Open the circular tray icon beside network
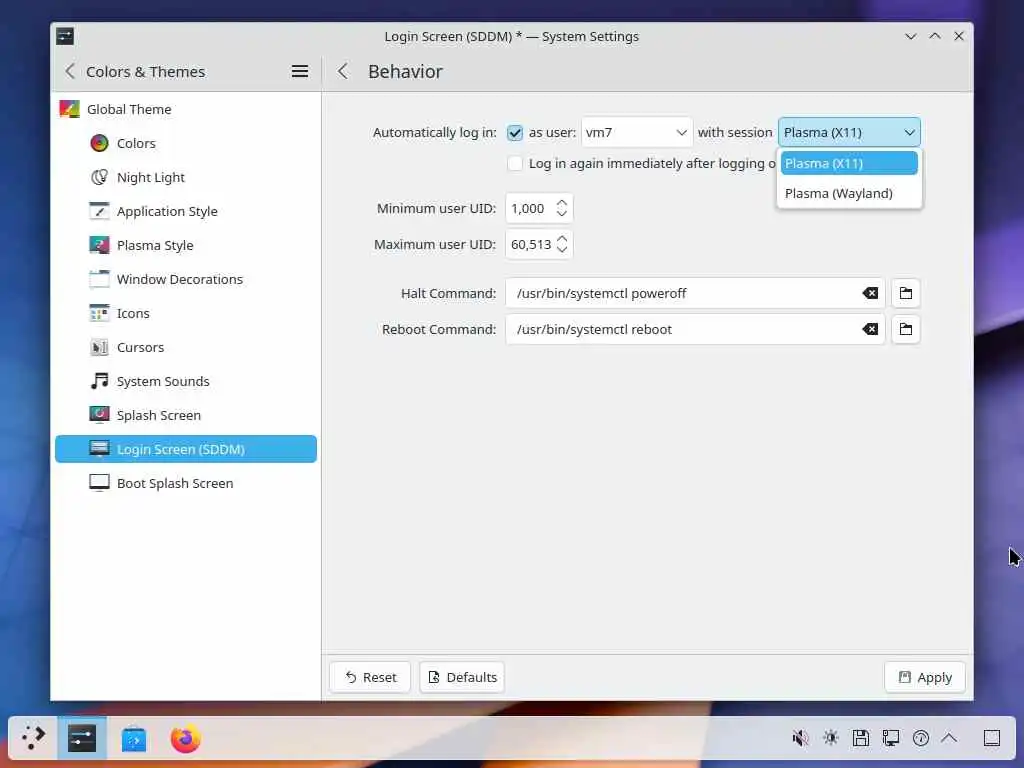Viewport: 1024px width, 768px height. pyautogui.click(x=921, y=738)
